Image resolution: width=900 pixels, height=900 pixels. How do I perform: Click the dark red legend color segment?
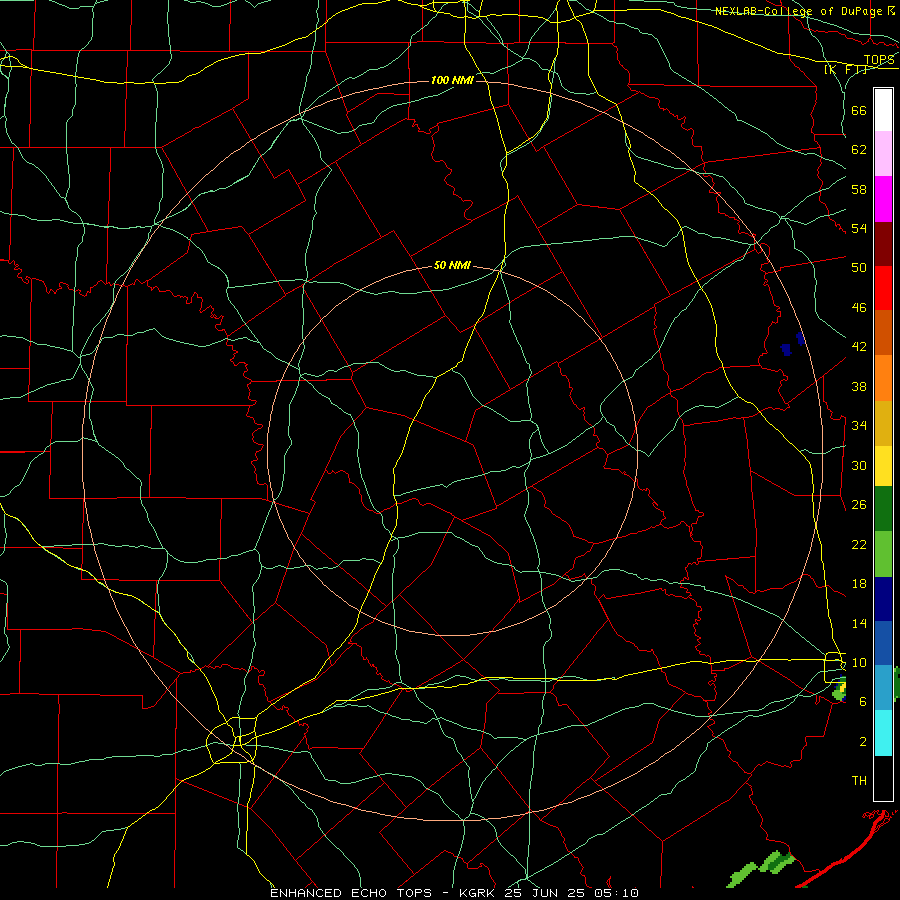[883, 244]
